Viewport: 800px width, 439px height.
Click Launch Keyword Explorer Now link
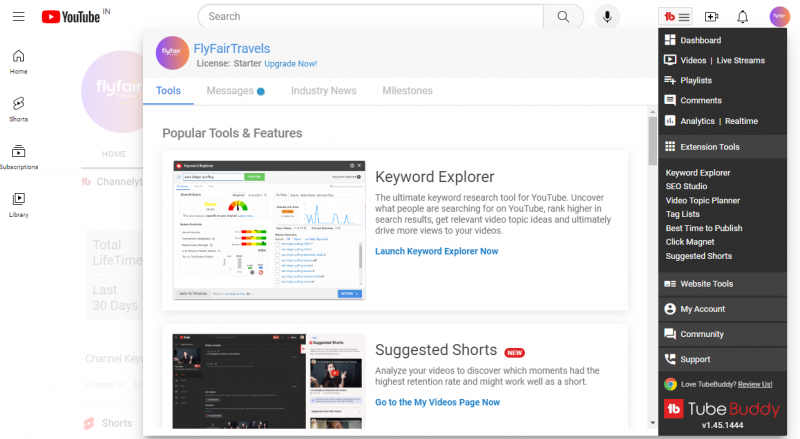[436, 251]
